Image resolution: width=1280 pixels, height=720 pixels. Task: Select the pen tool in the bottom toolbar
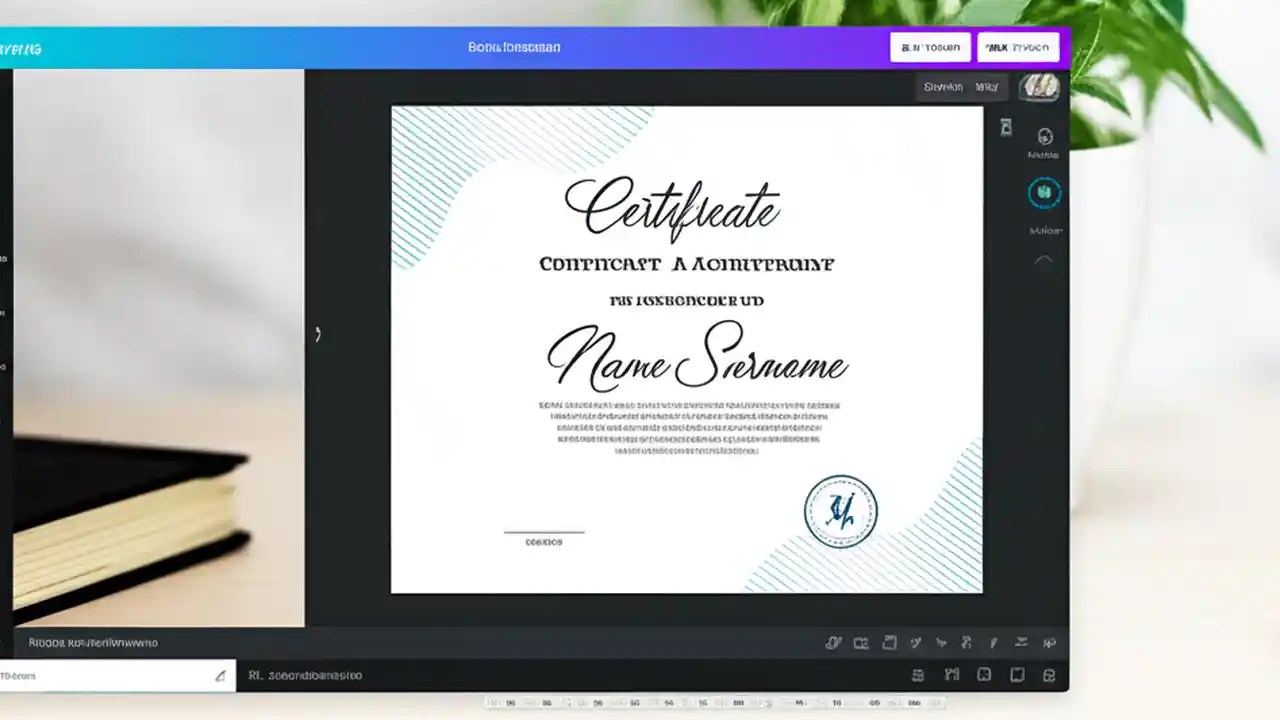click(993, 643)
